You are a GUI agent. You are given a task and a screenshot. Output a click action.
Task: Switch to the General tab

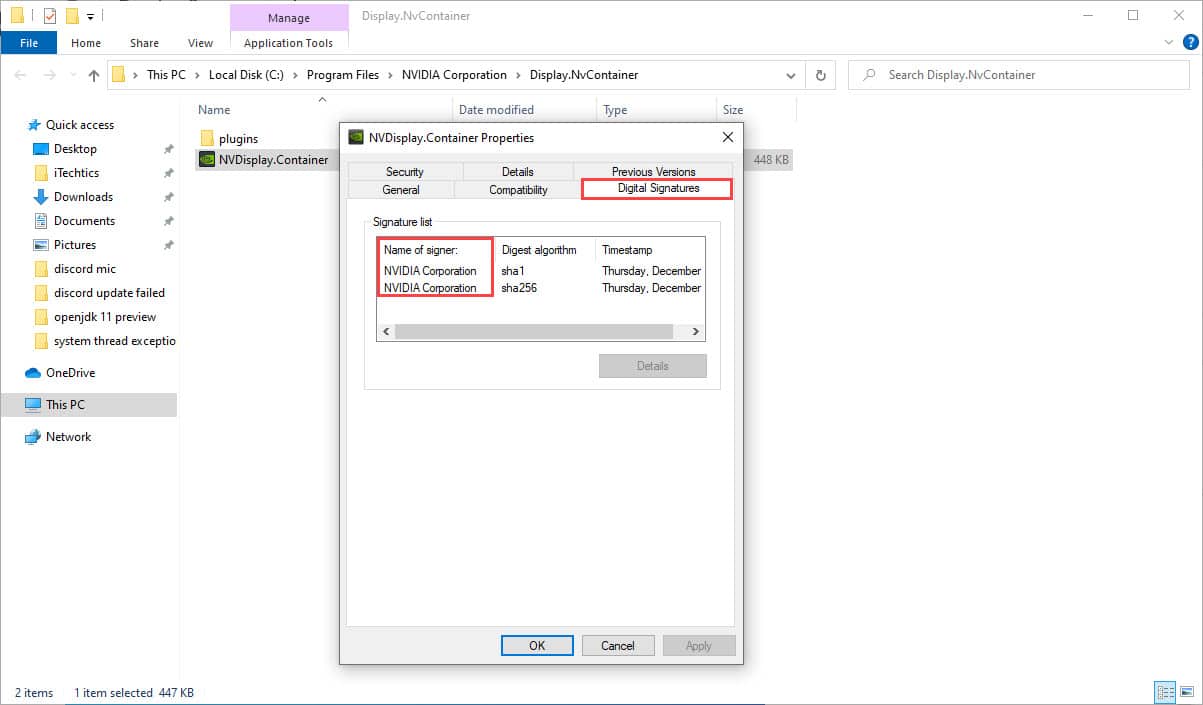[x=401, y=190]
